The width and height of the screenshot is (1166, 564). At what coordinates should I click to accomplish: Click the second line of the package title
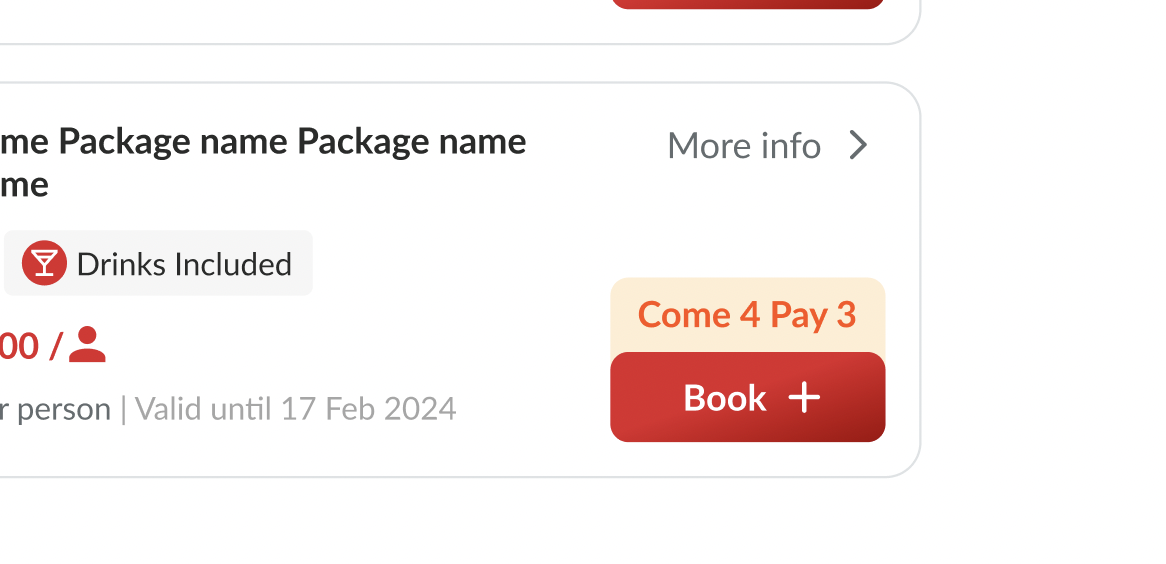click(x=24, y=184)
